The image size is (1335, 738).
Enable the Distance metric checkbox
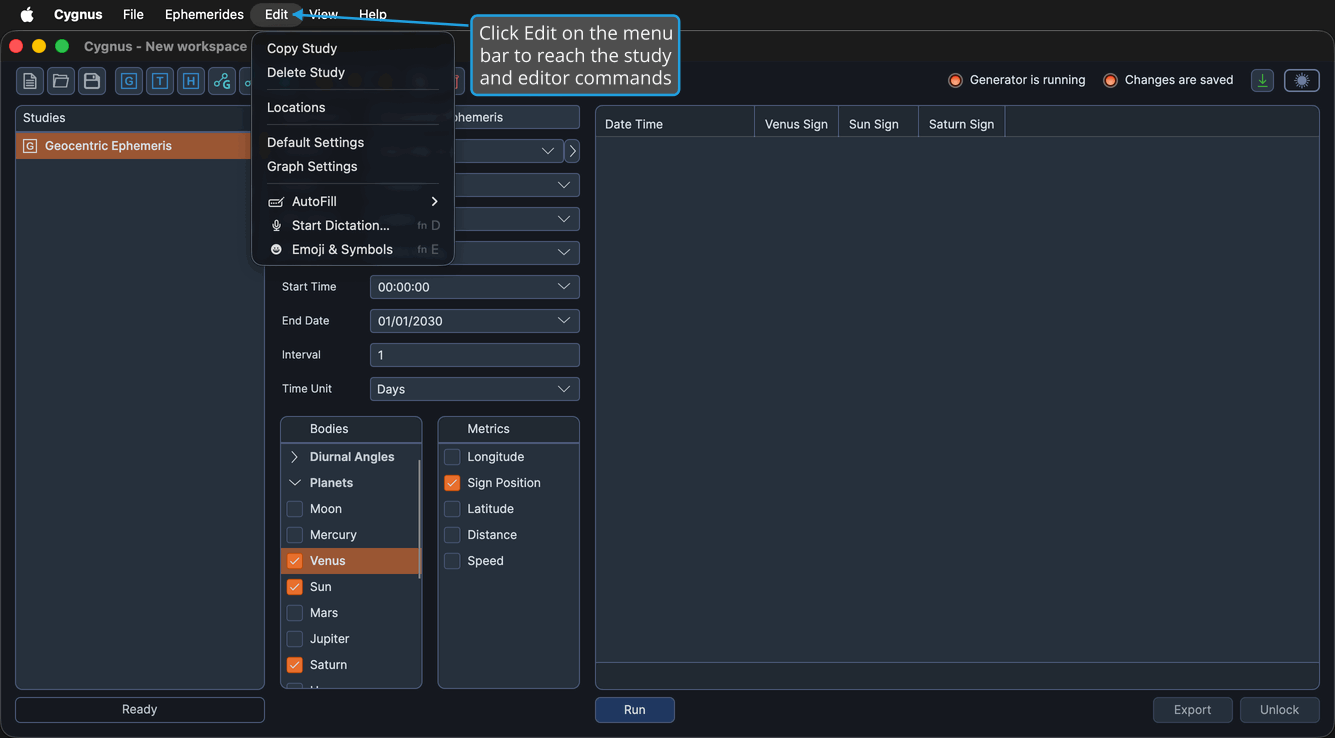(x=452, y=535)
